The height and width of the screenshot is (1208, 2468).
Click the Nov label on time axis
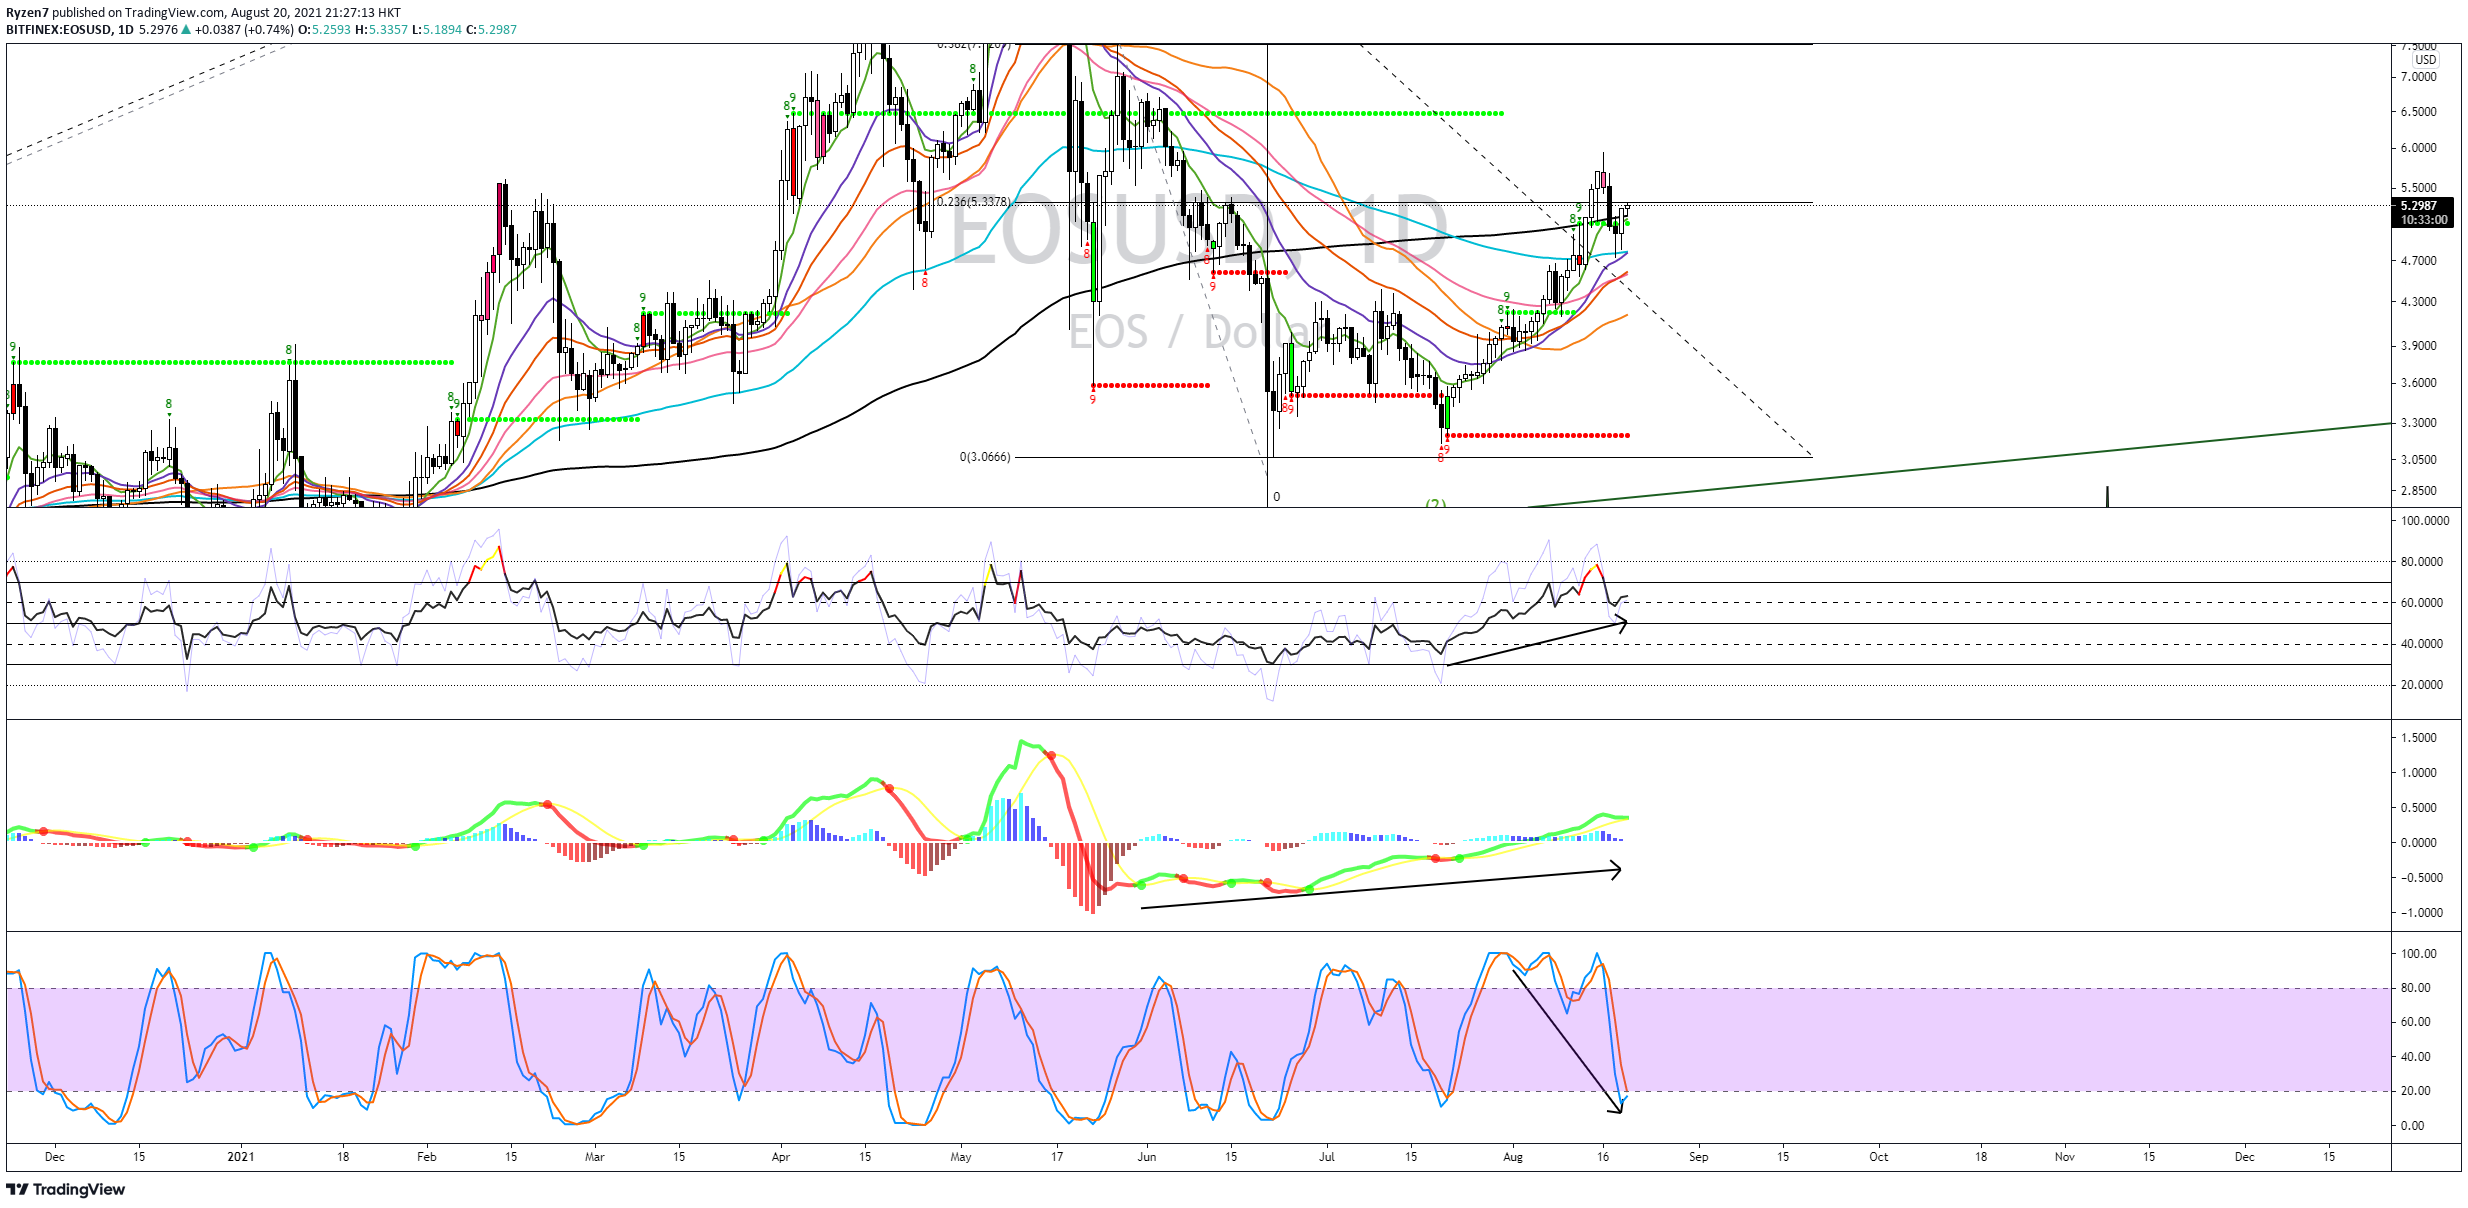tap(2065, 1157)
